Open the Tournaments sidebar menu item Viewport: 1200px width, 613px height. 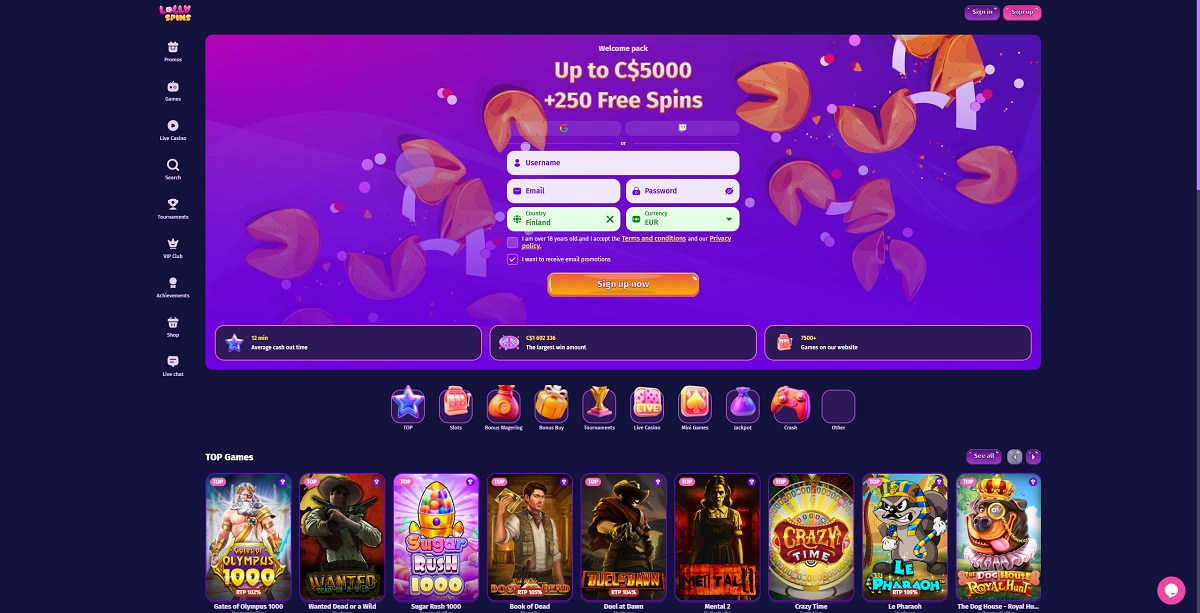(173, 209)
